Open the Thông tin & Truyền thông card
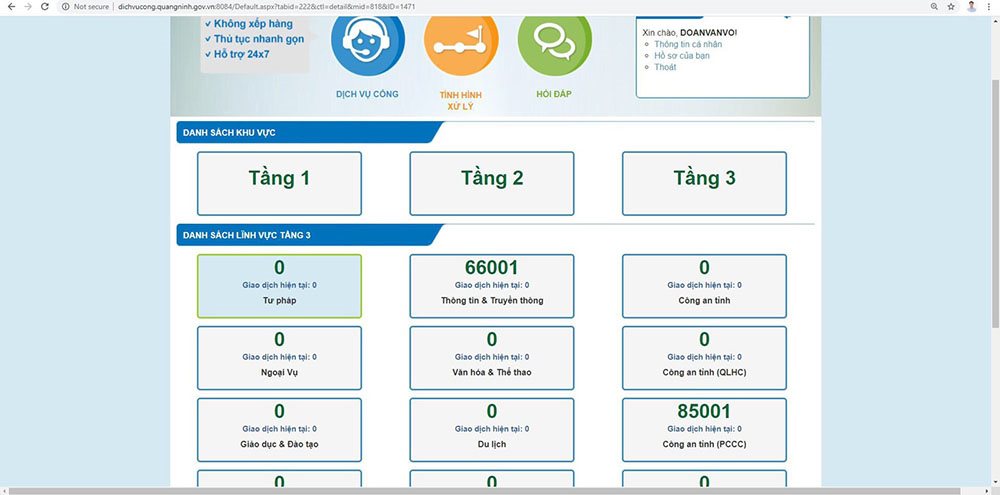1000x495 pixels. click(x=492, y=286)
